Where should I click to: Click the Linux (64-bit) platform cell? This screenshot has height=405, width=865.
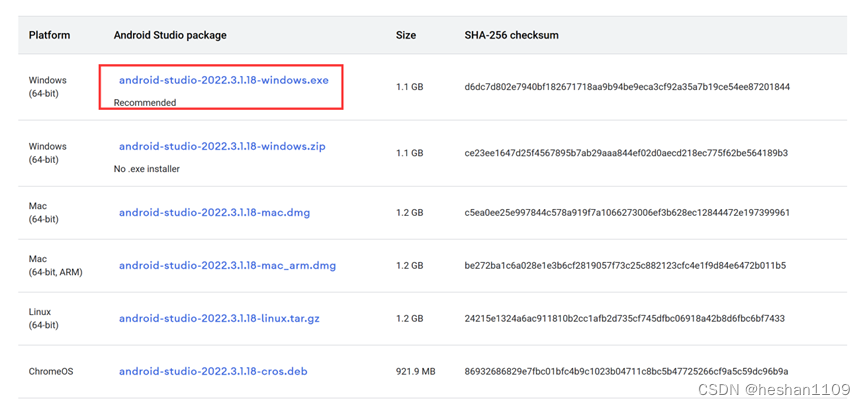pos(44,318)
